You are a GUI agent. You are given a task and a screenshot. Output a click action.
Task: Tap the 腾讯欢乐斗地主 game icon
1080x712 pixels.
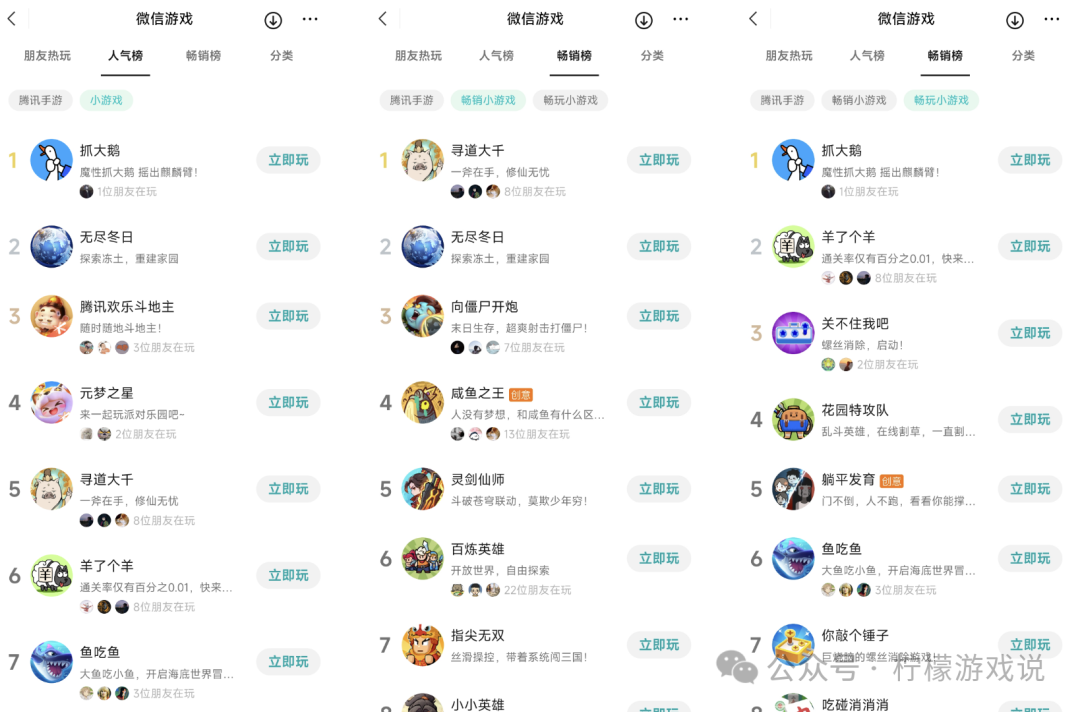tap(52, 316)
